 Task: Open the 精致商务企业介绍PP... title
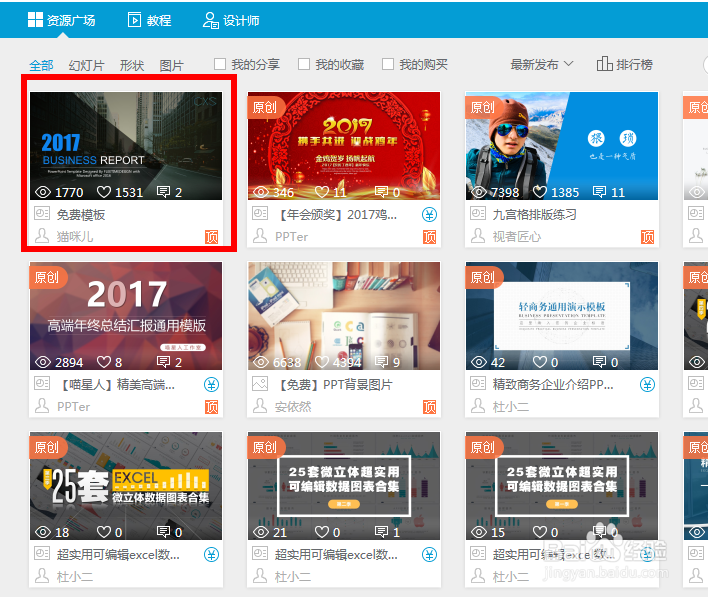(x=553, y=385)
